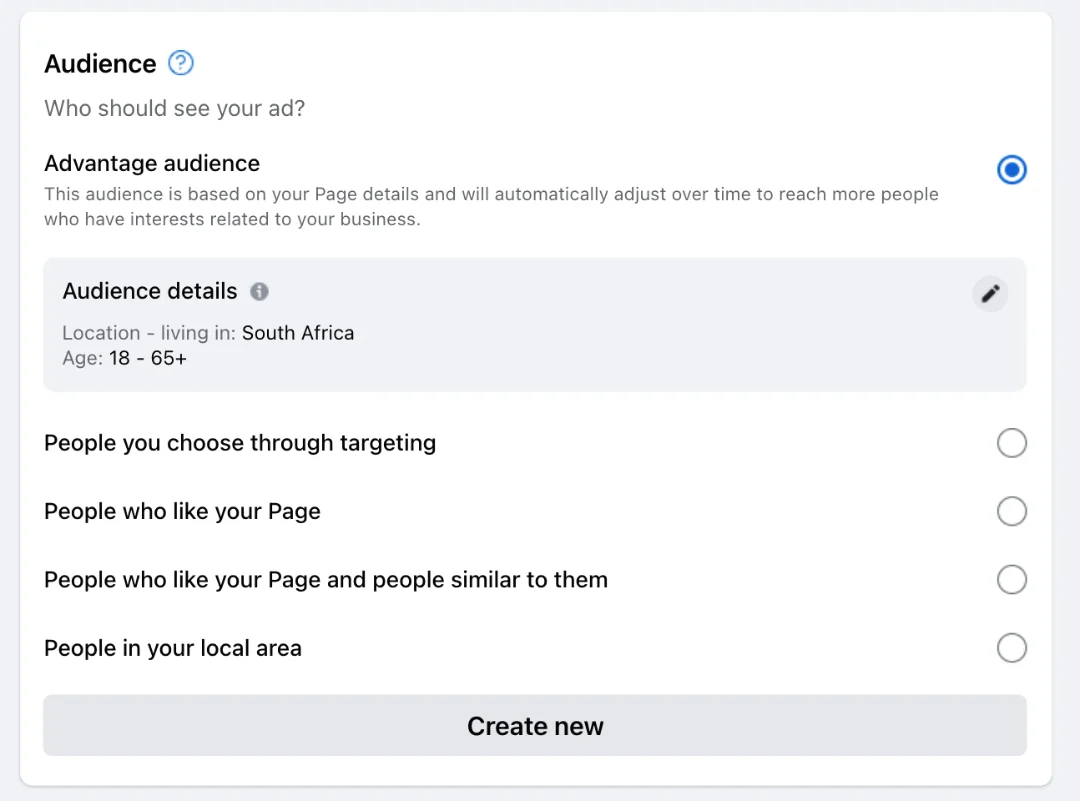
Task: Pick People who like your Page and similar radio
Action: tap(1011, 579)
